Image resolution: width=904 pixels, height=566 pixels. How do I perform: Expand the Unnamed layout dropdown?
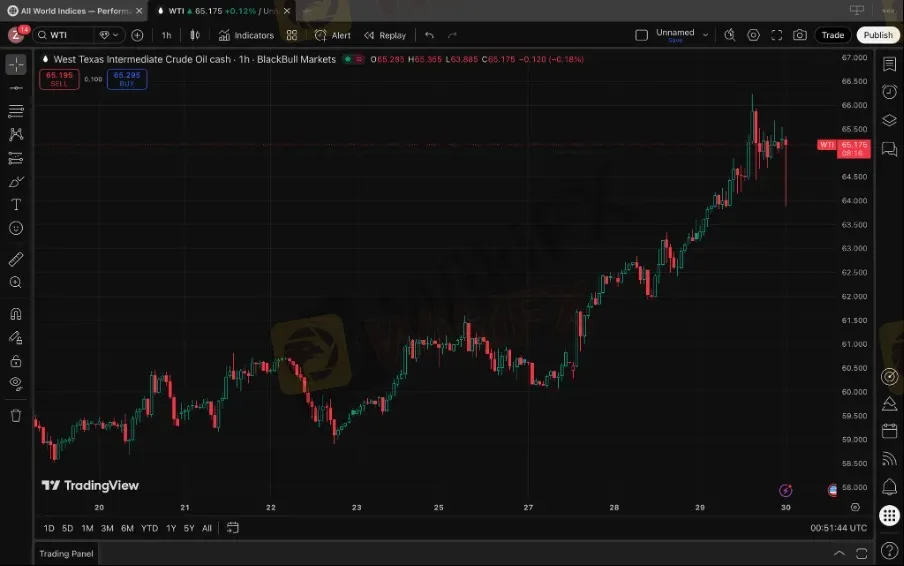(705, 34)
